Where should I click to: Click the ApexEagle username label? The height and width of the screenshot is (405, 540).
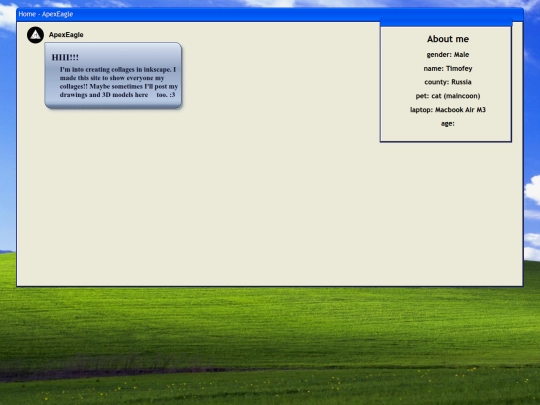point(66,35)
